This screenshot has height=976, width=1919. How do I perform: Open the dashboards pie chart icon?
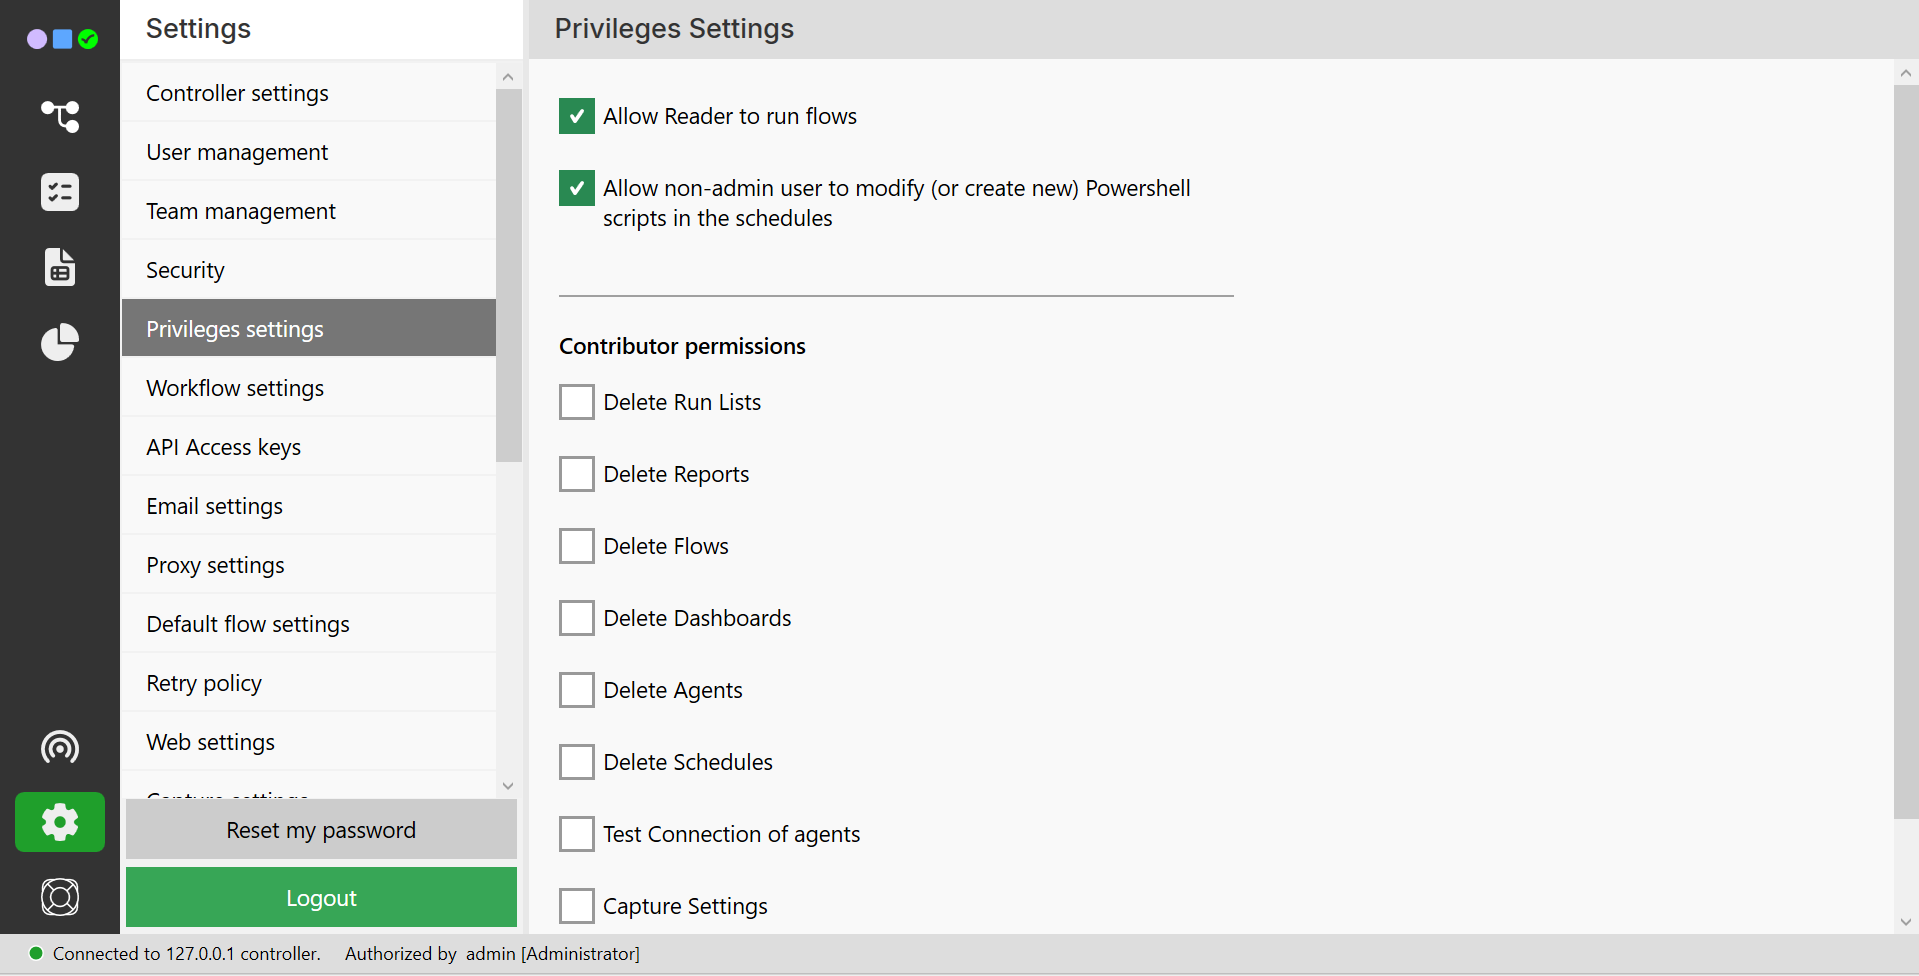coord(60,342)
